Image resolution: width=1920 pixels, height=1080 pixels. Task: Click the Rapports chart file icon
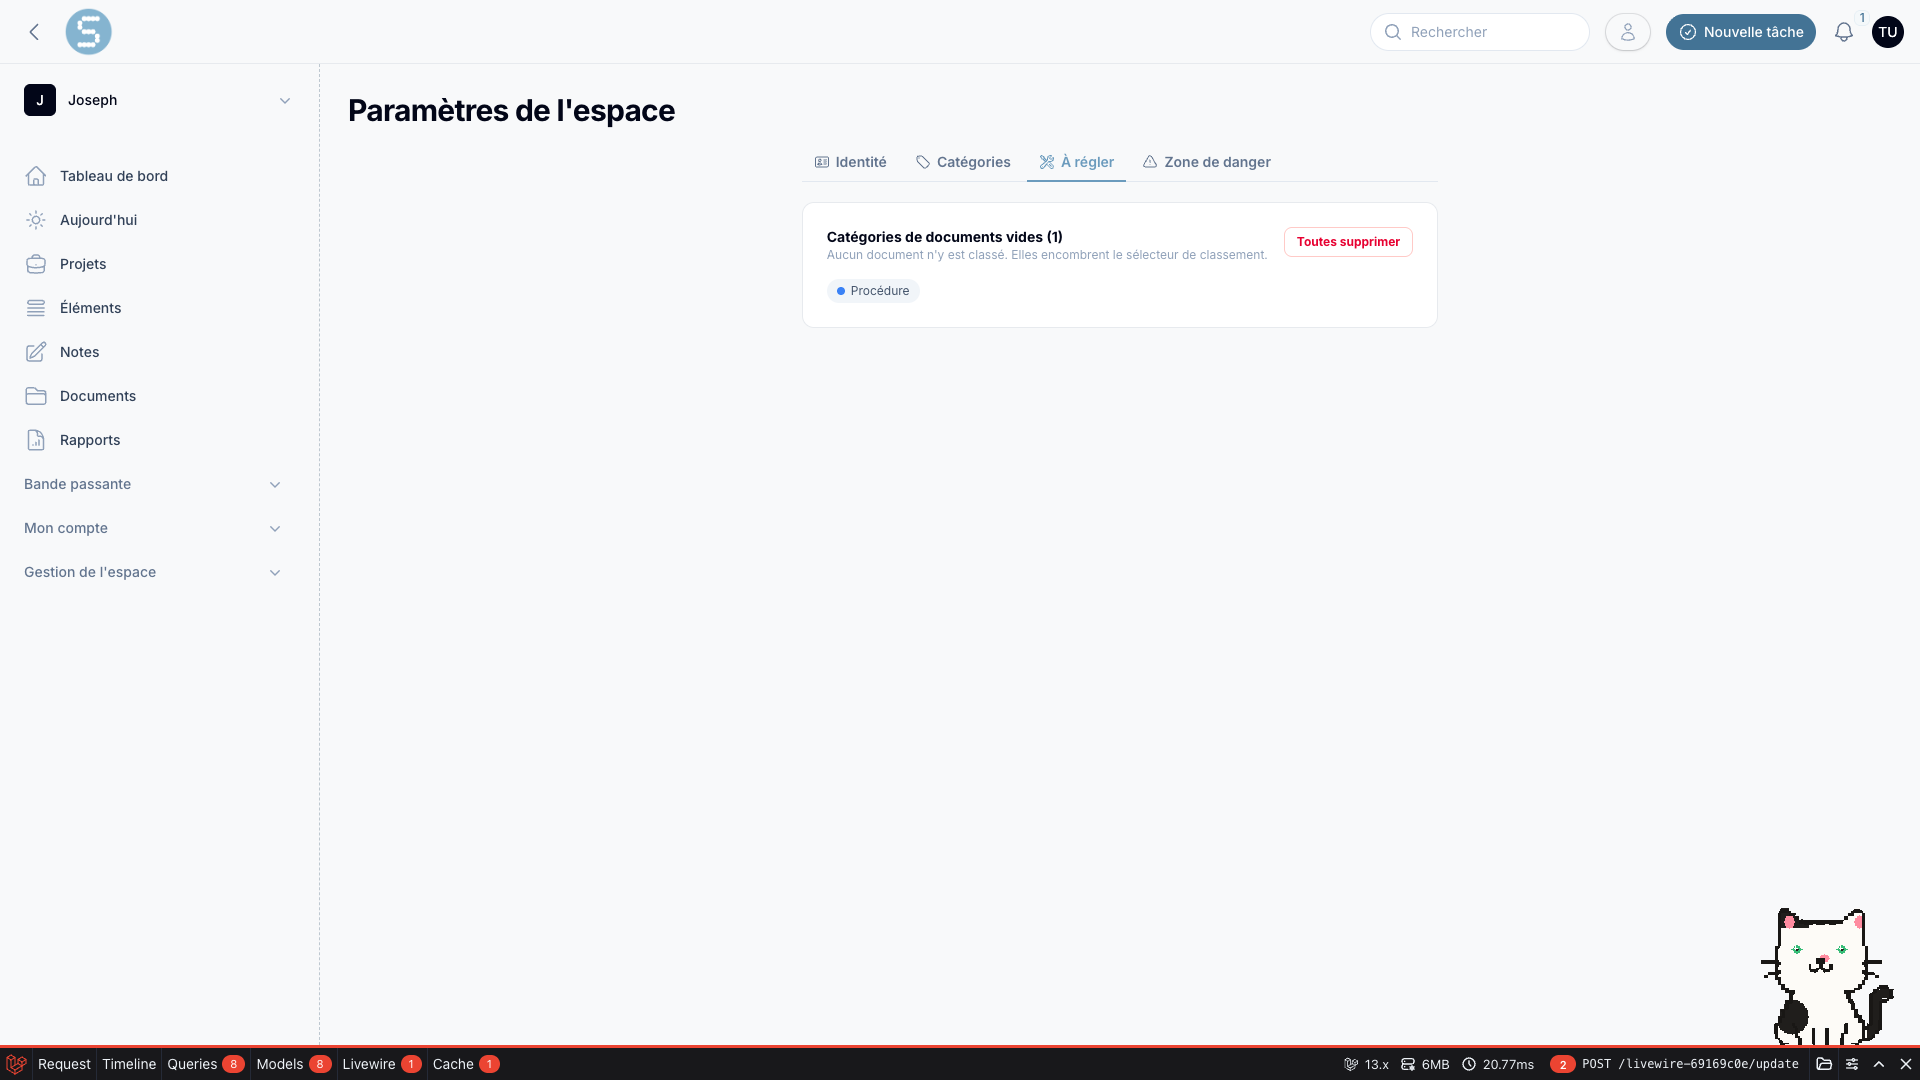[36, 440]
